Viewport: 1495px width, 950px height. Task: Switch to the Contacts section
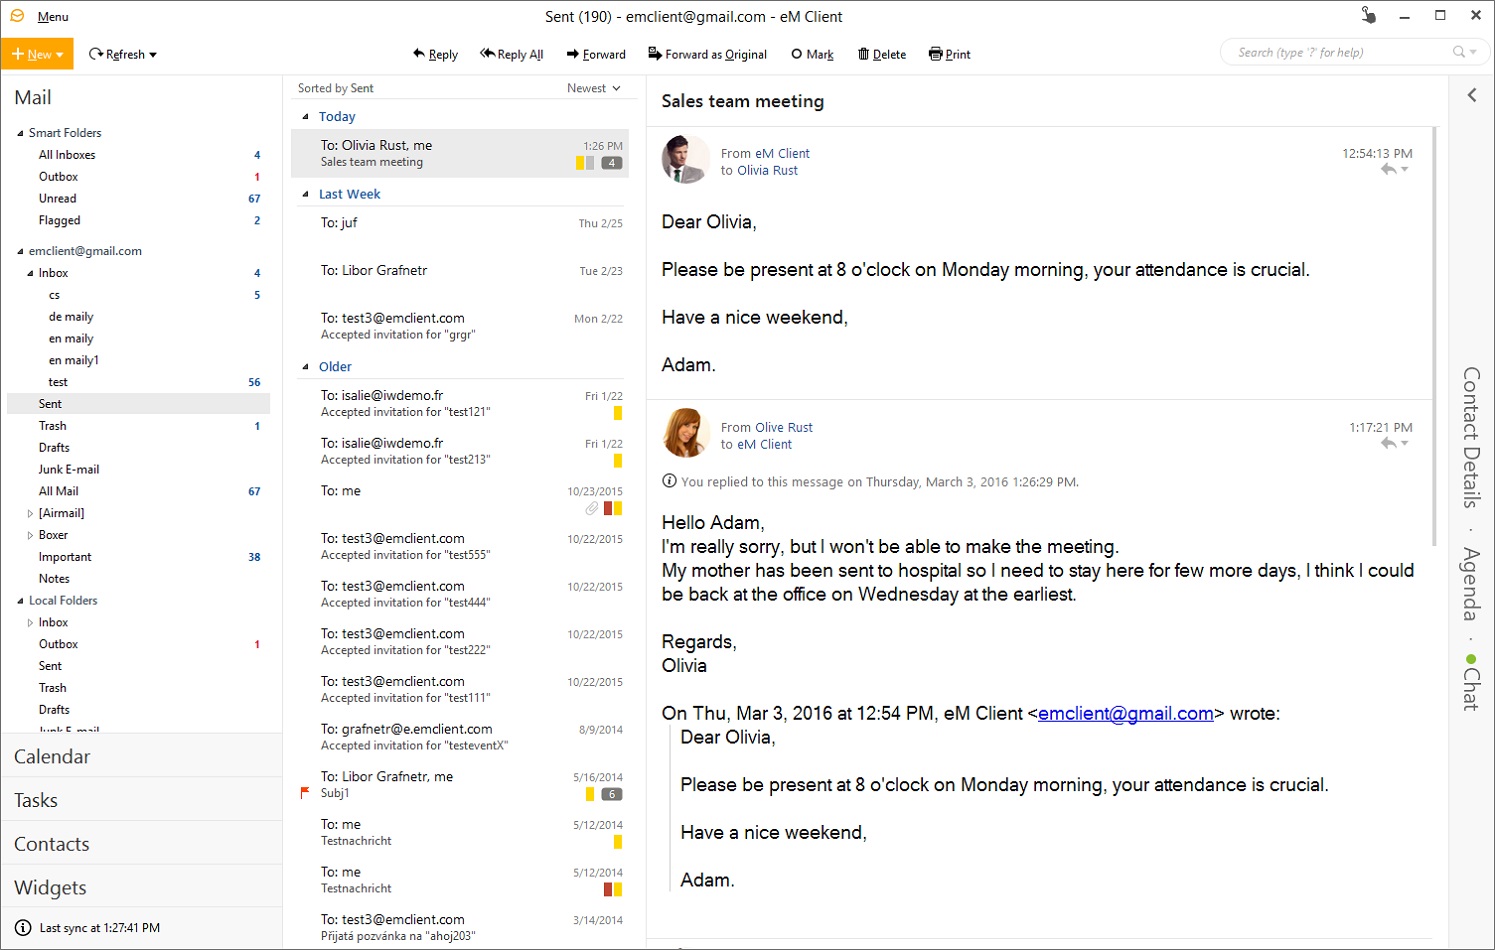(x=142, y=844)
